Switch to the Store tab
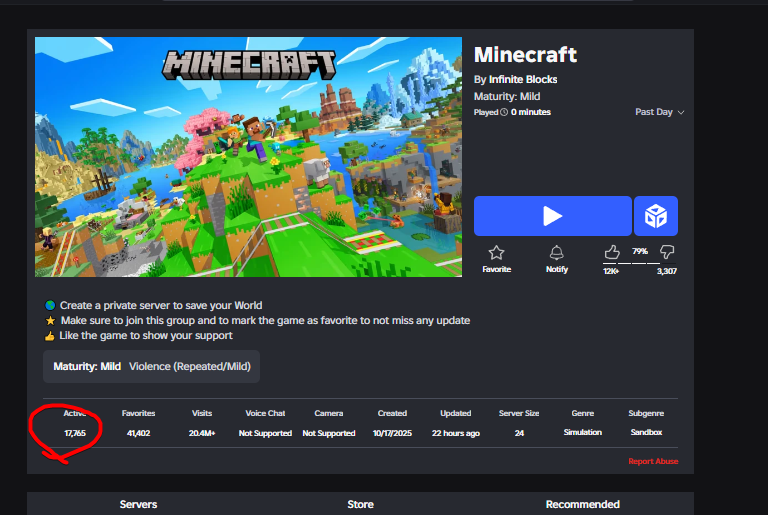Viewport: 768px width, 515px height. click(360, 504)
